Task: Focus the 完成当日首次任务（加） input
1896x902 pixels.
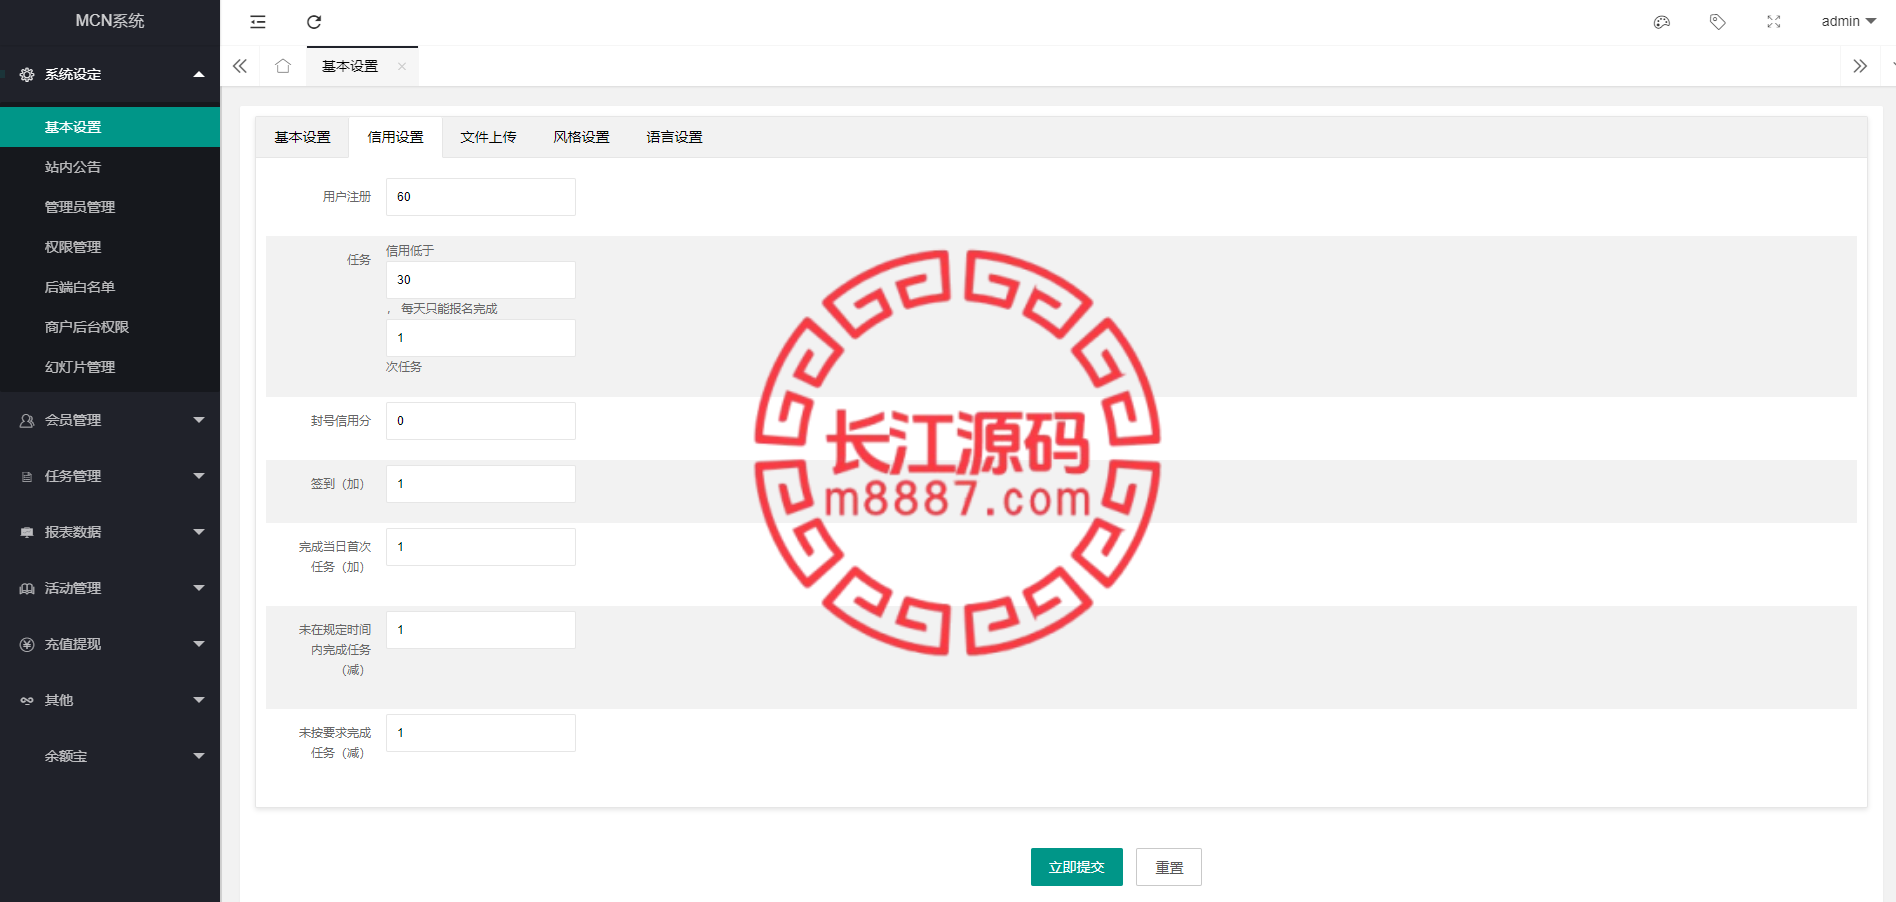Action: click(x=481, y=547)
